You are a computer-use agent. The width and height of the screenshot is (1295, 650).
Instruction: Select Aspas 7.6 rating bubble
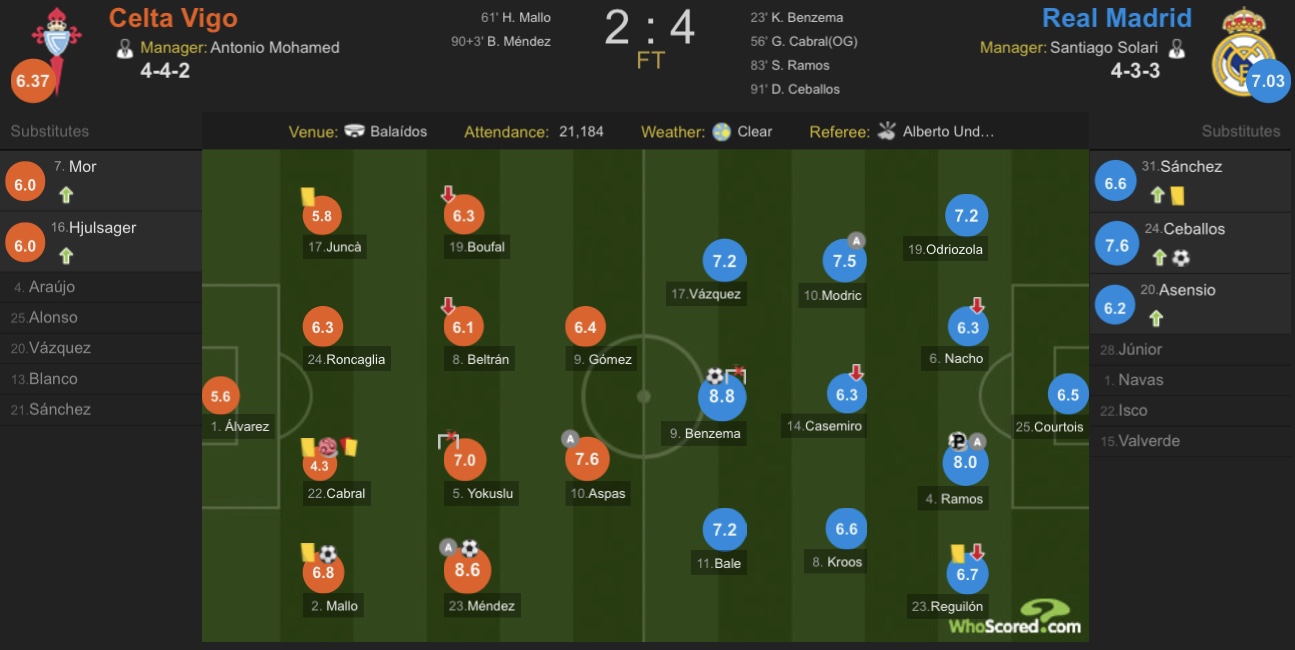tap(588, 459)
